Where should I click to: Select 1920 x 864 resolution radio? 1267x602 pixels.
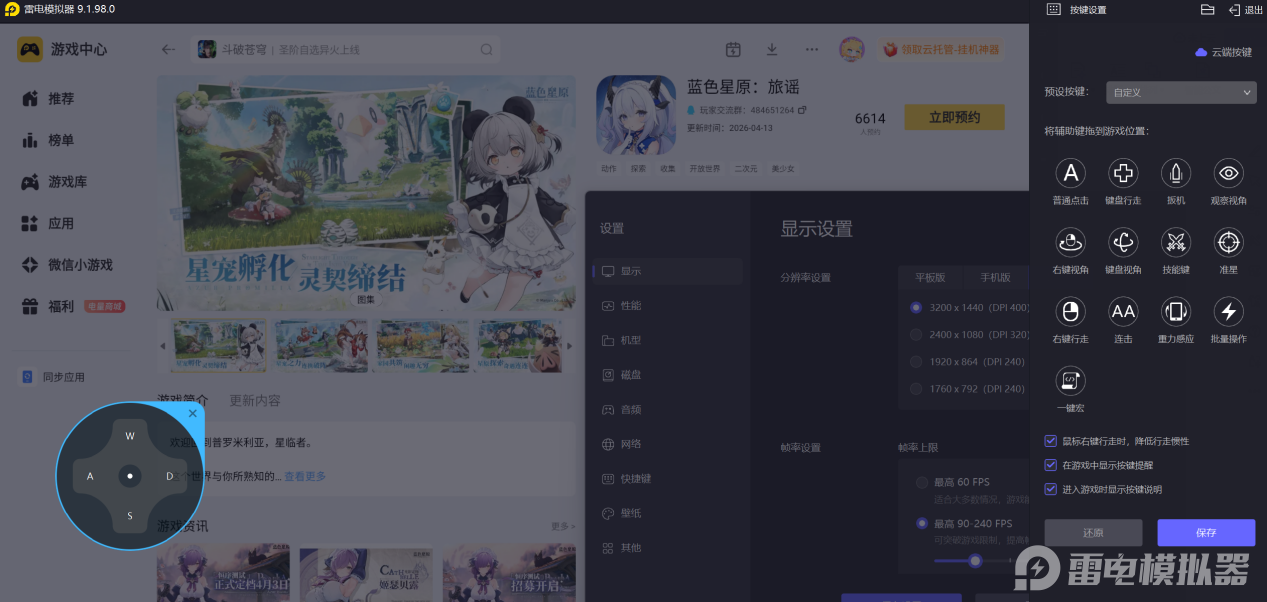[x=916, y=361]
